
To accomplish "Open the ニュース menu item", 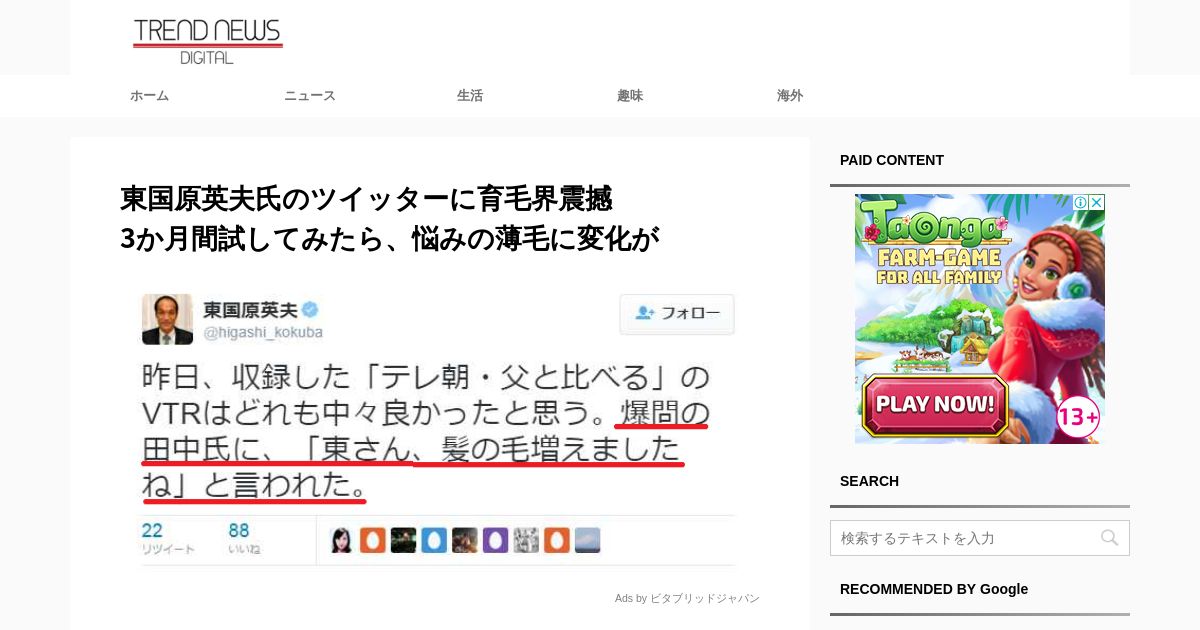I will (x=309, y=96).
